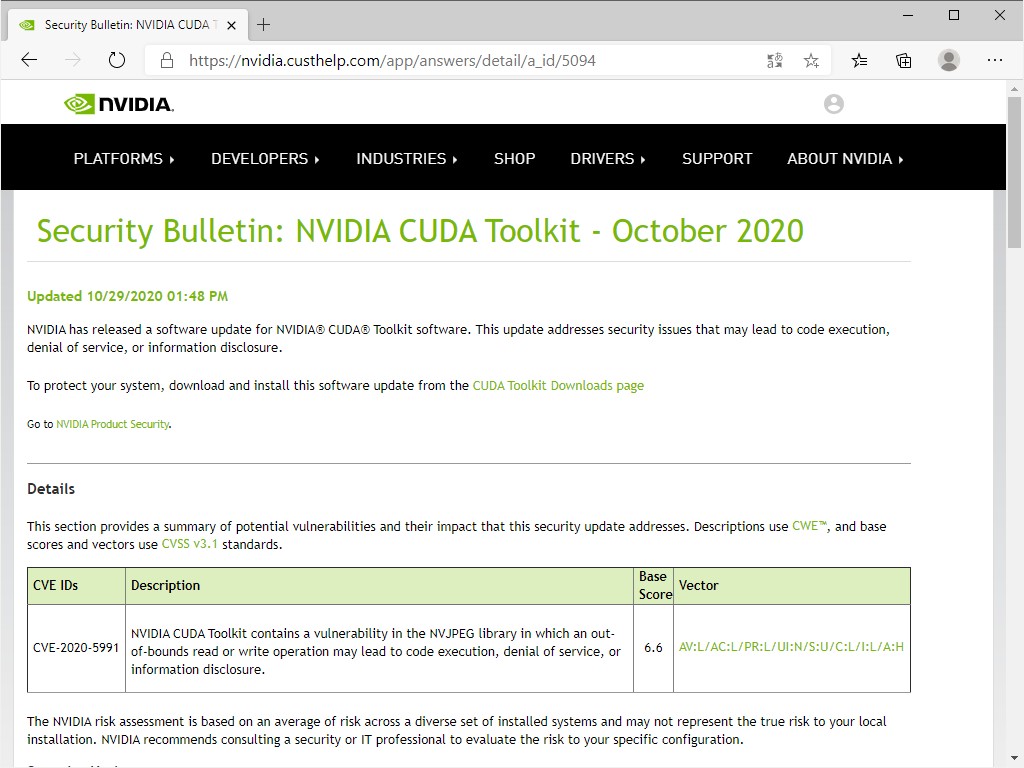Viewport: 1024px width, 768px height.
Task: Open the Favorites list icon
Action: (x=859, y=61)
